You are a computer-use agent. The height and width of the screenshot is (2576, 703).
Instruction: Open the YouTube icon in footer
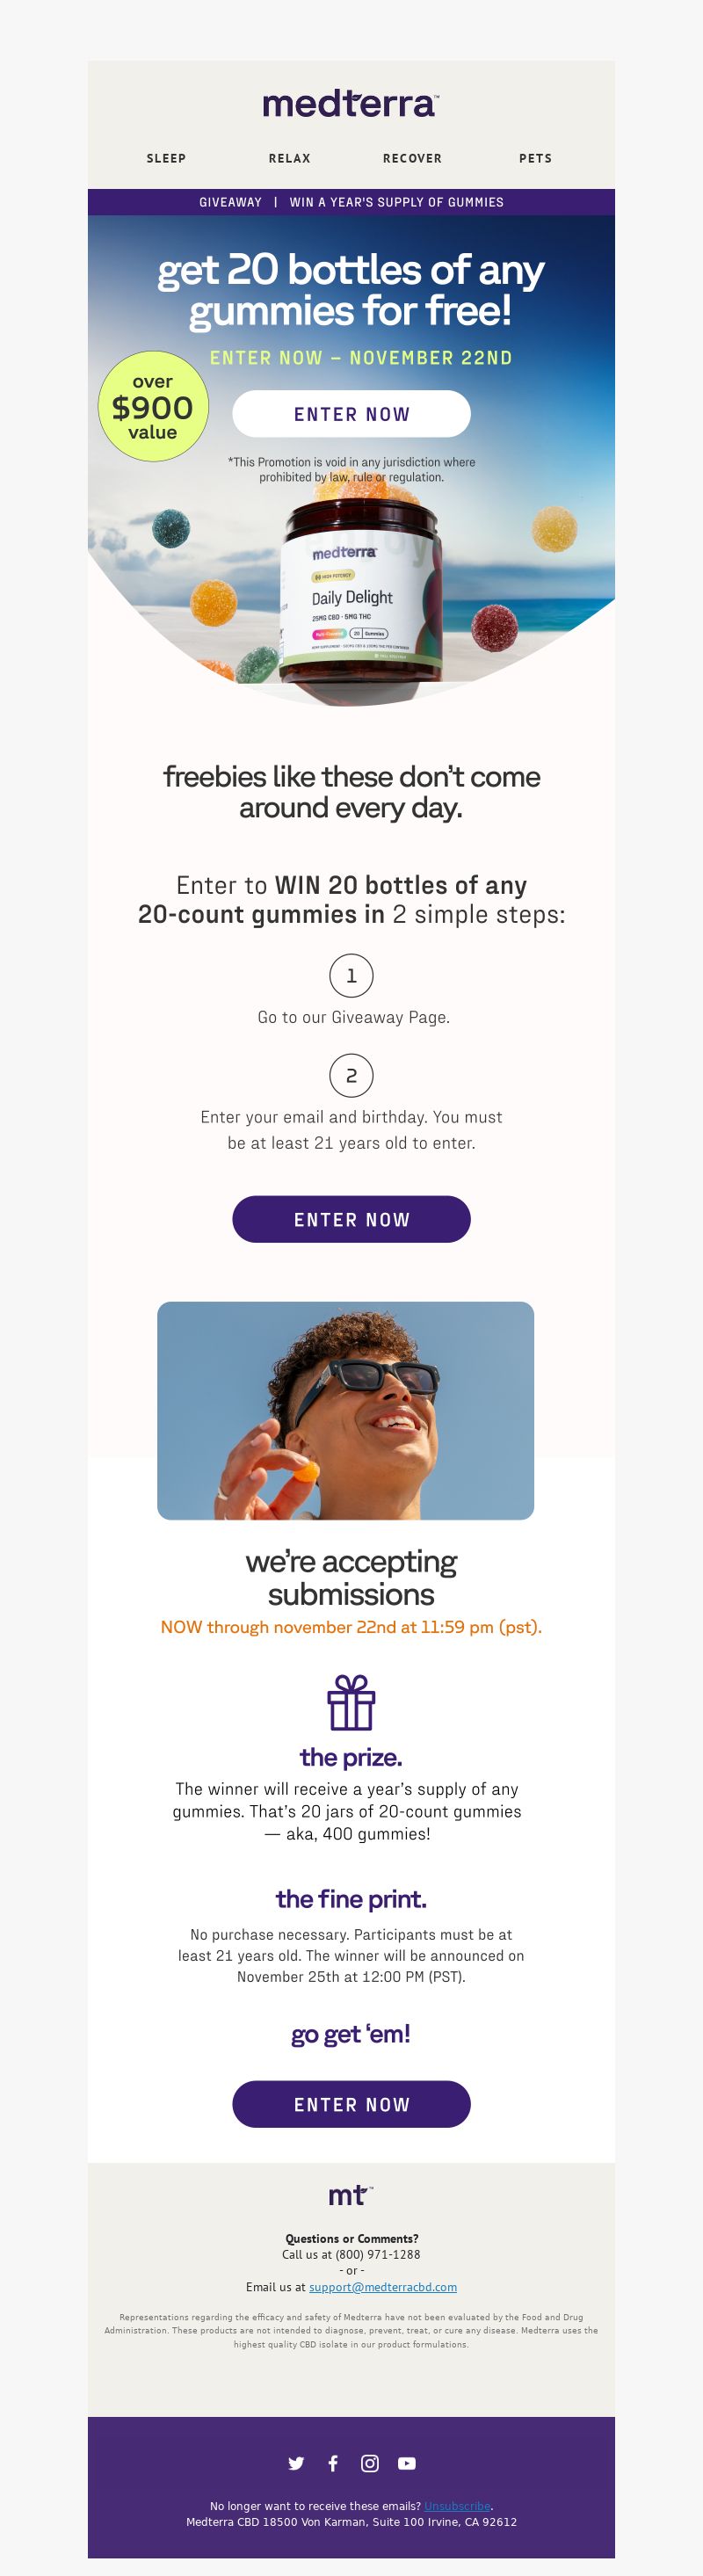[407, 2463]
